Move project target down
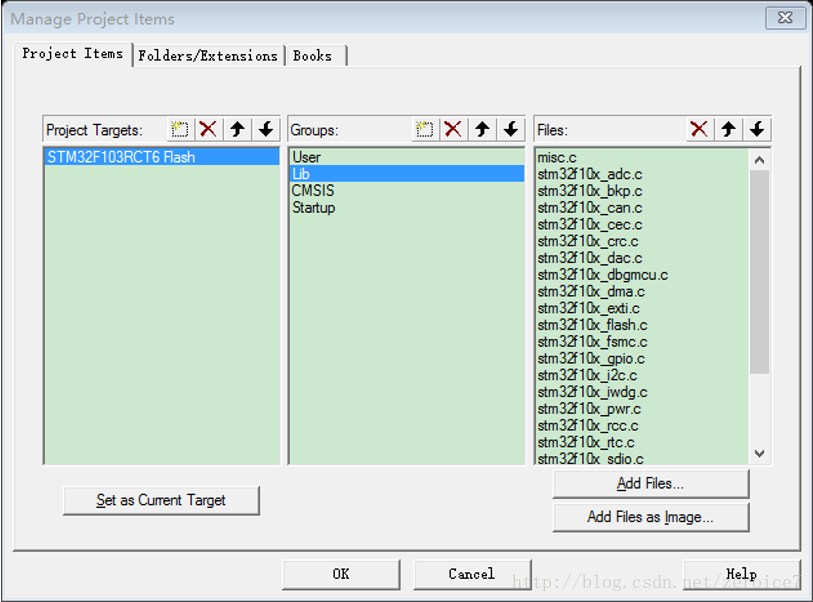 pyautogui.click(x=266, y=129)
